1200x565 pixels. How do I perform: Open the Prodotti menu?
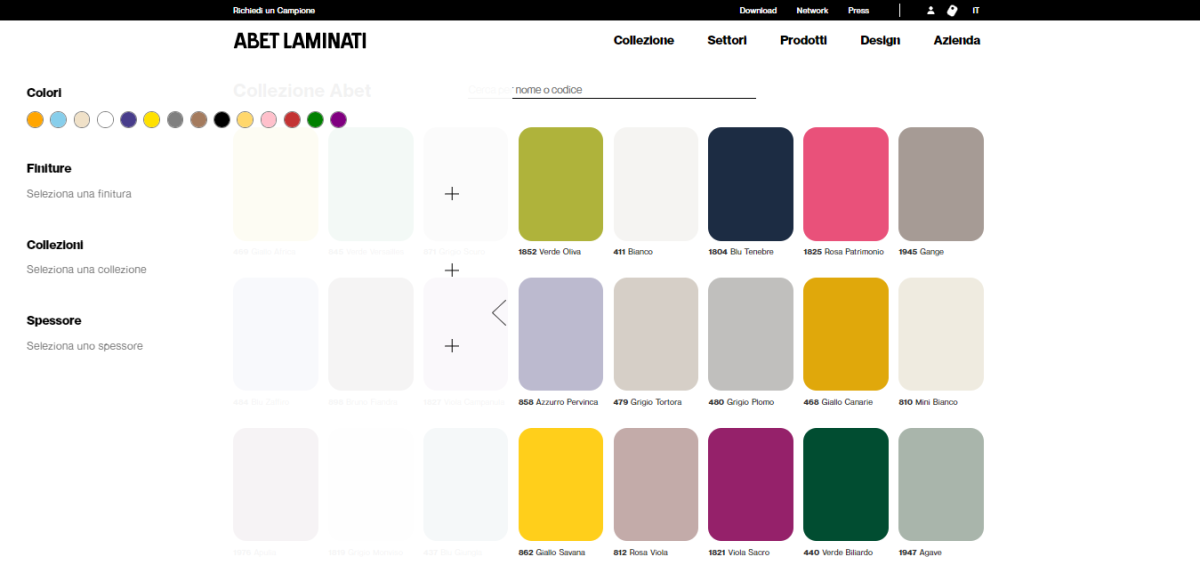[x=803, y=41]
